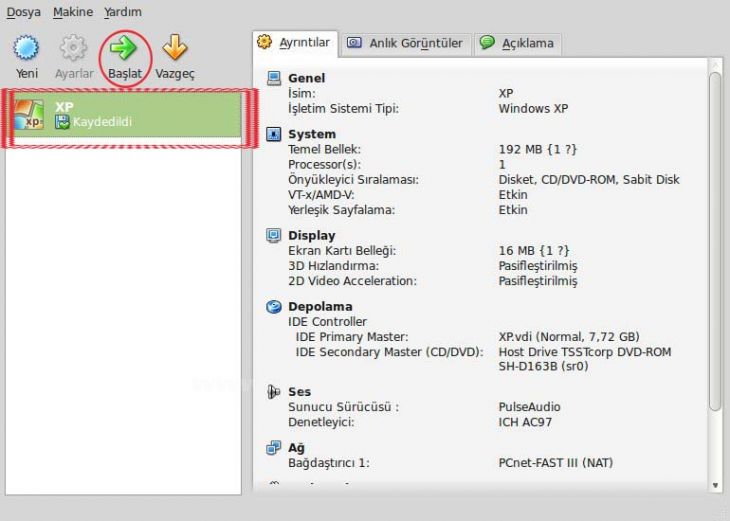Screen dimensions: 730x521
Task: Click the scrollbar up arrow in details panel
Action: [715, 65]
